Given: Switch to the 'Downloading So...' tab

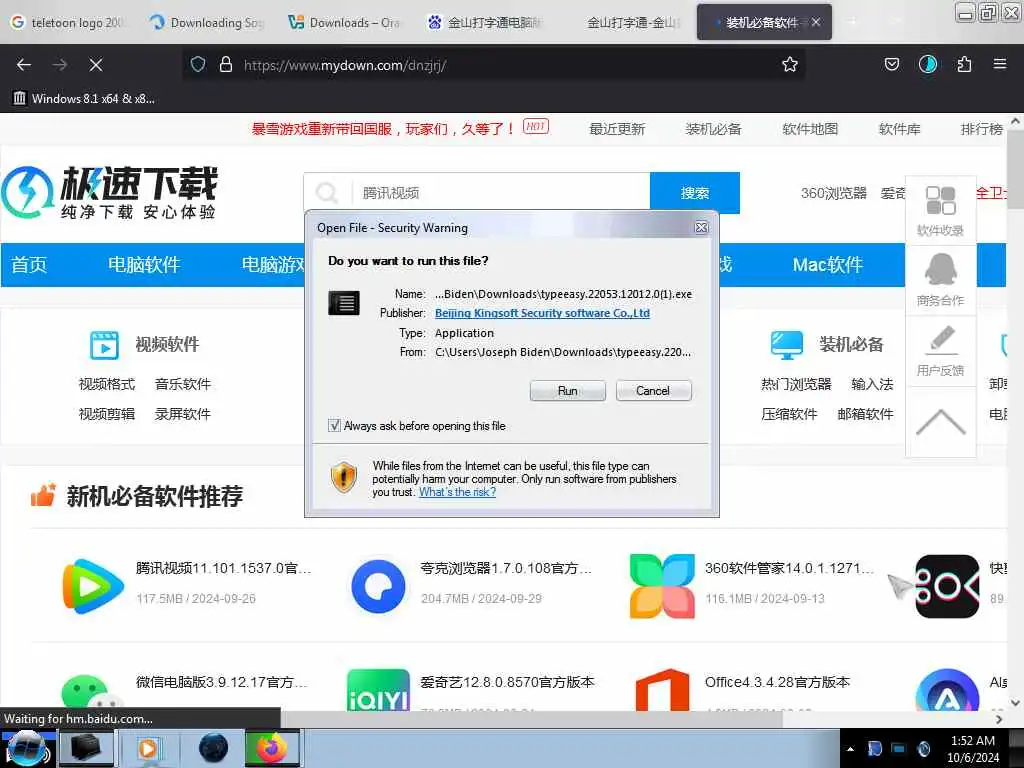Looking at the screenshot, I should (206, 22).
